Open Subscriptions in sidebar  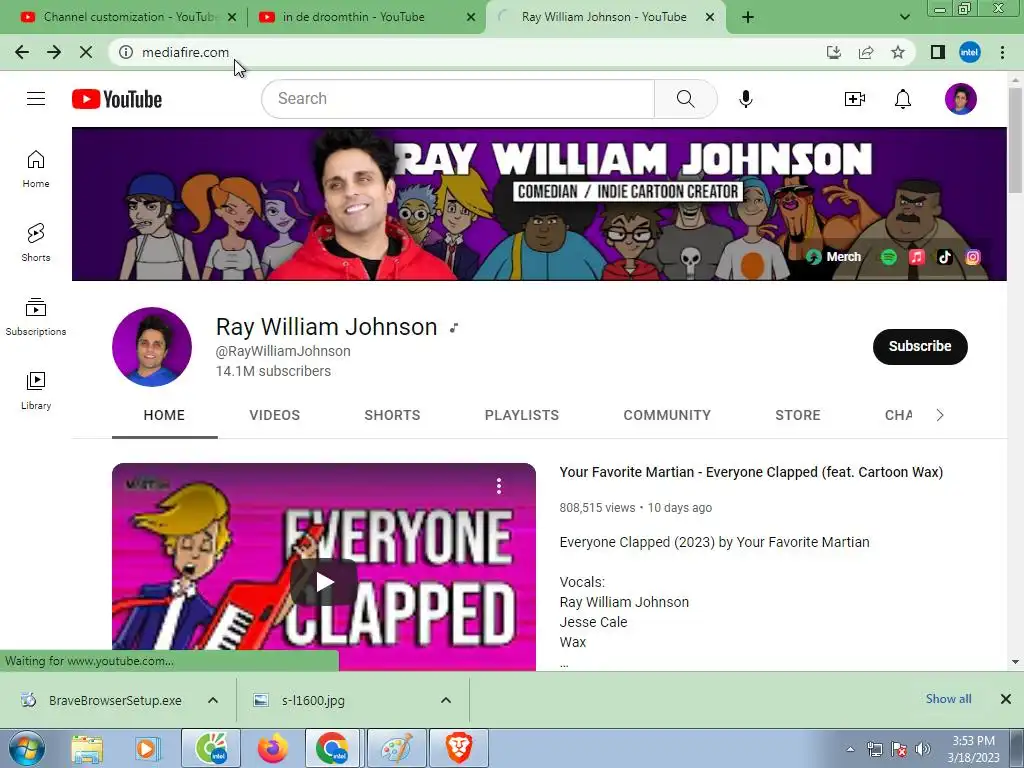(x=36, y=316)
